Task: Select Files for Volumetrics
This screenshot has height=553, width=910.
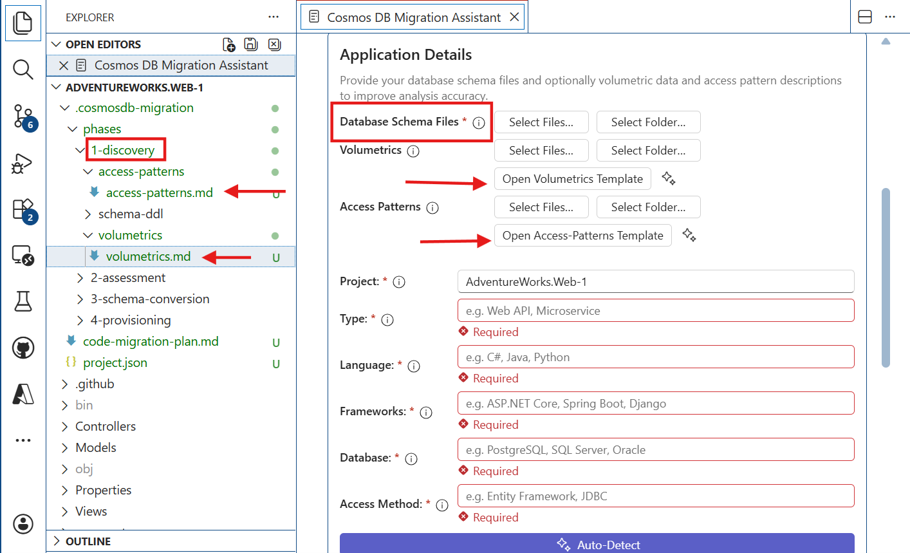Action: 541,150
